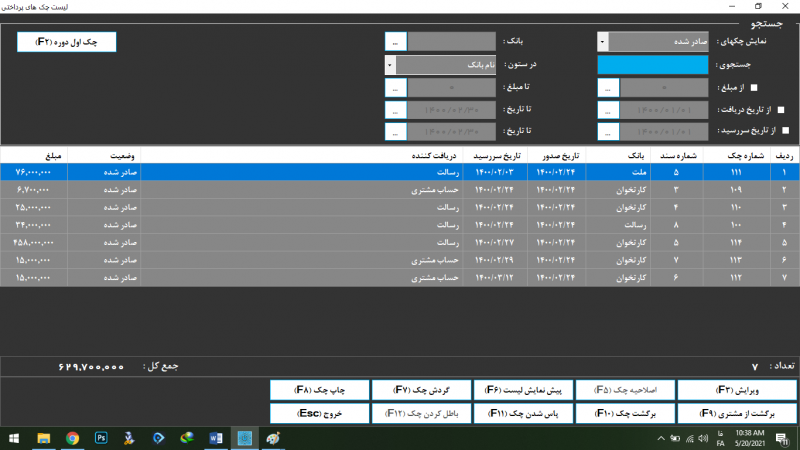Sort by the شماره سند column header
800x450 pixels.
point(677,156)
